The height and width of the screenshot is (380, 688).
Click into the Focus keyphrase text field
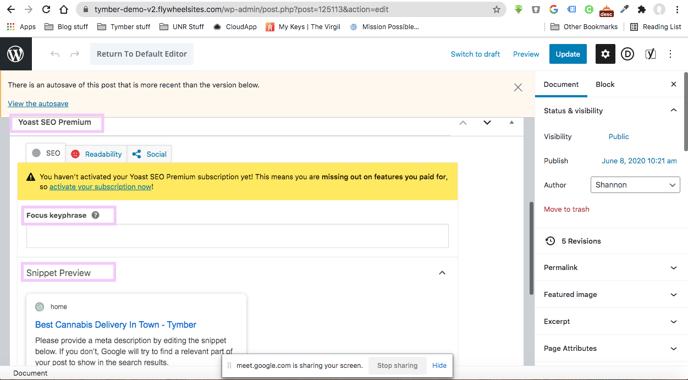click(x=237, y=236)
